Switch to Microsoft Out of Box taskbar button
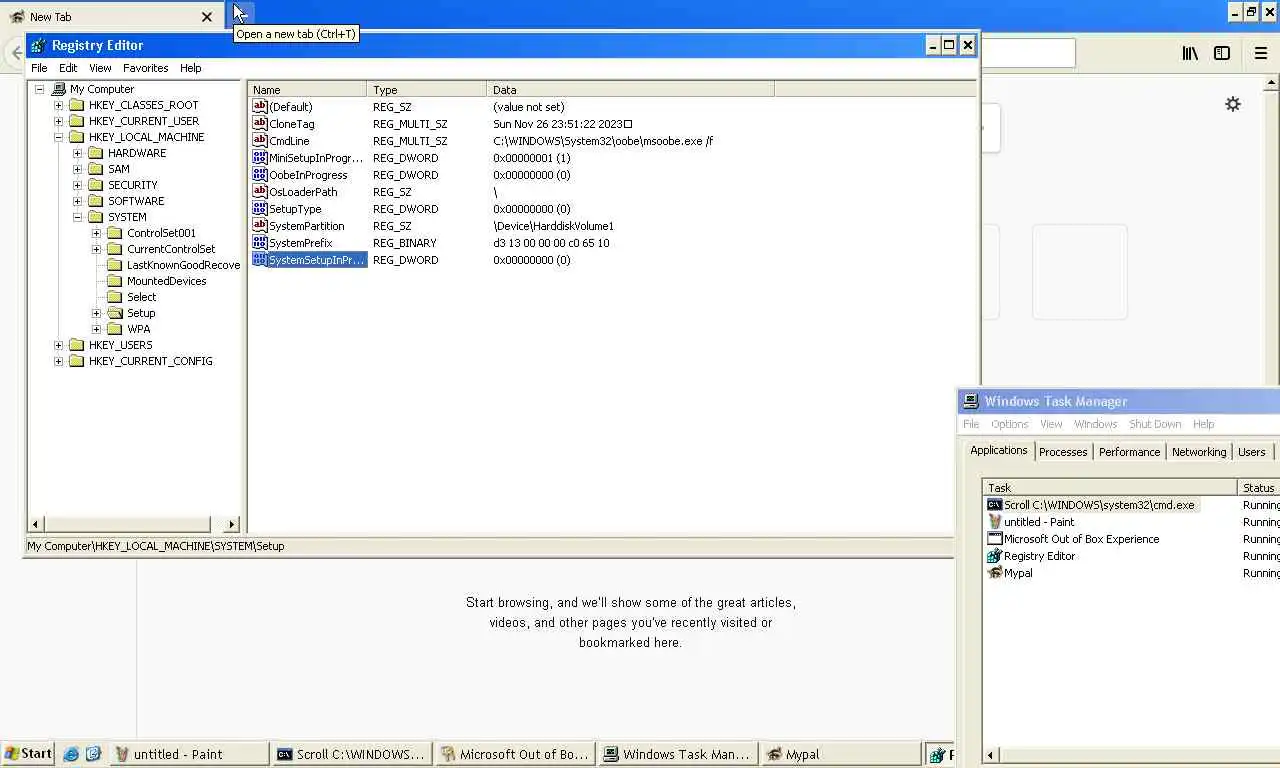The image size is (1280, 768). pos(516,754)
